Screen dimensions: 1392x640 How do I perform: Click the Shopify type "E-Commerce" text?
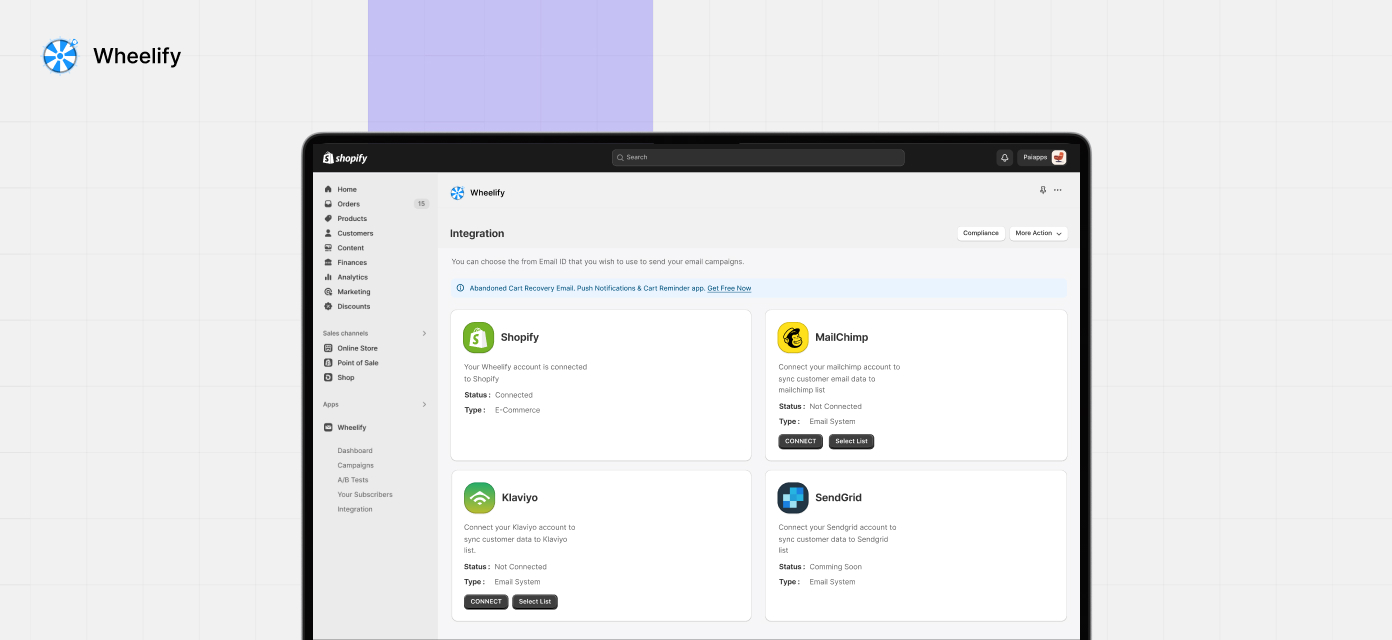tap(517, 410)
